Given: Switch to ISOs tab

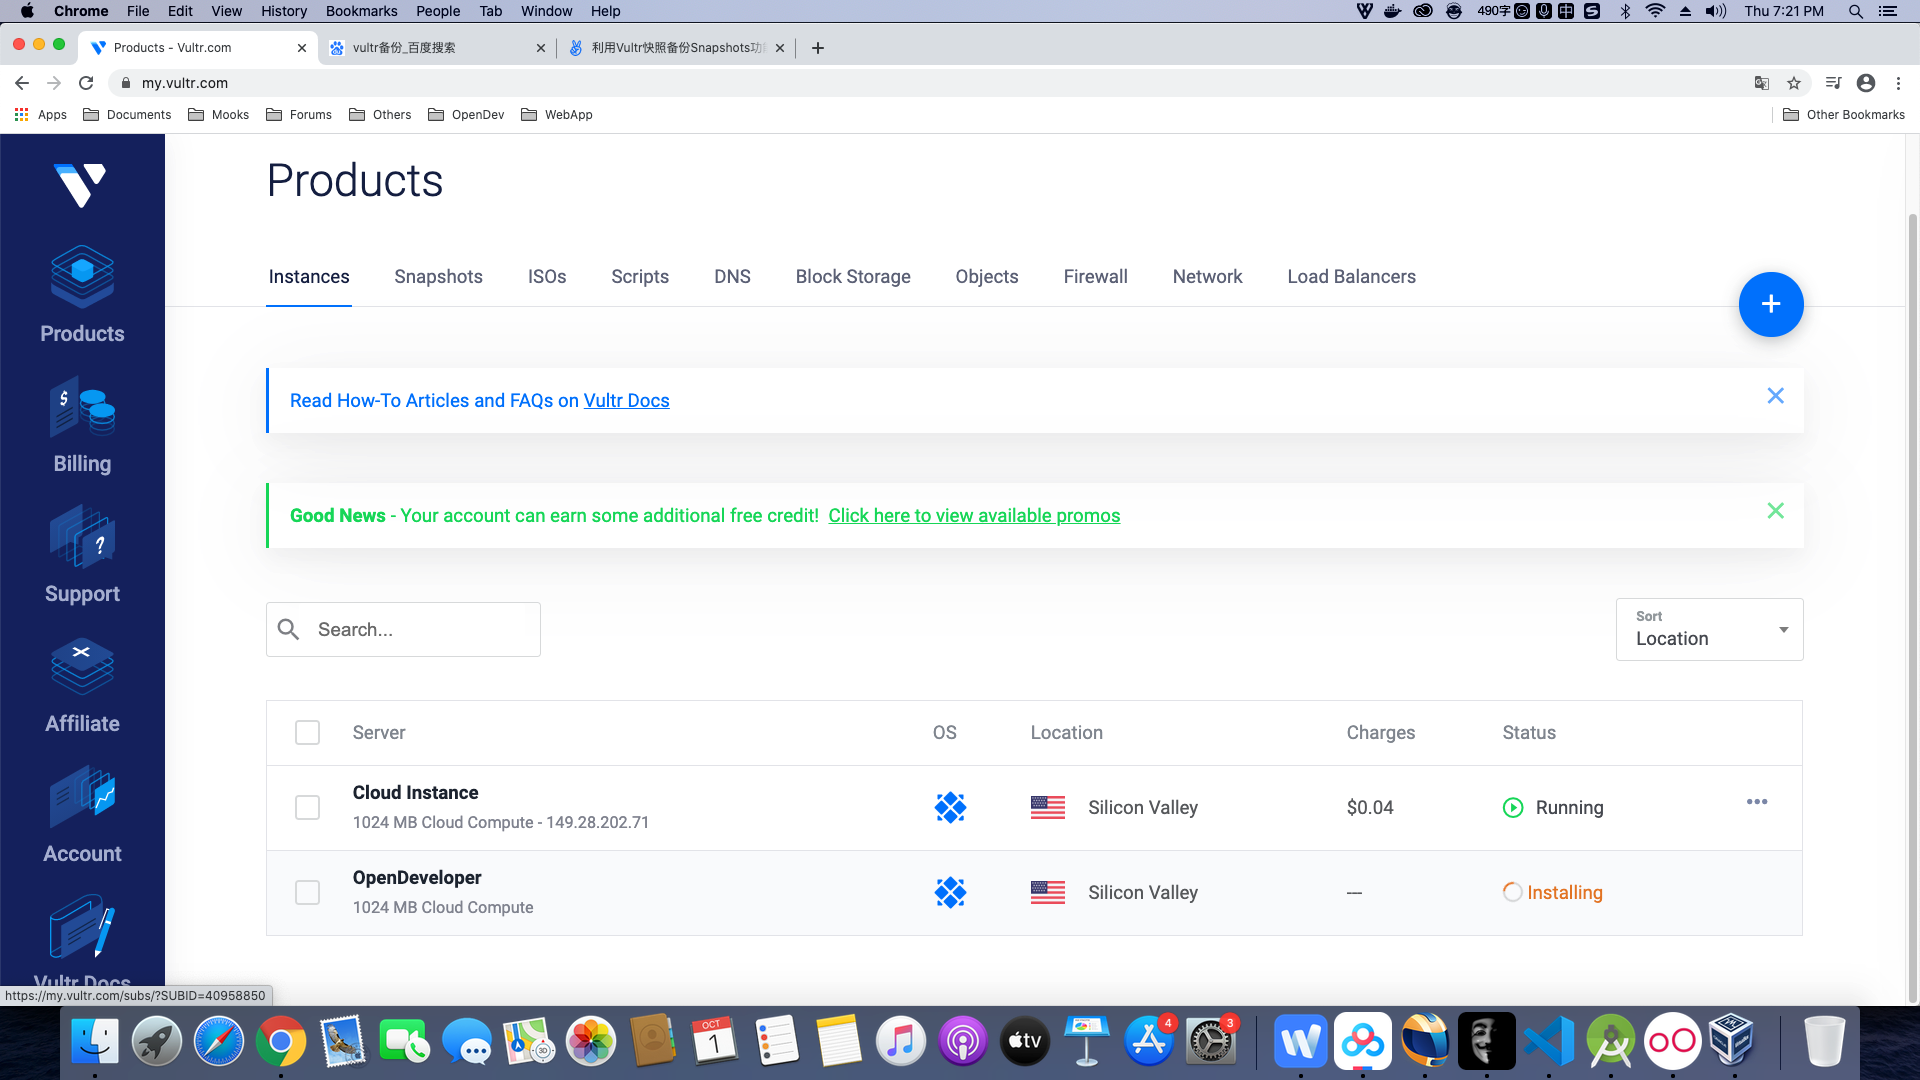Looking at the screenshot, I should (x=547, y=277).
